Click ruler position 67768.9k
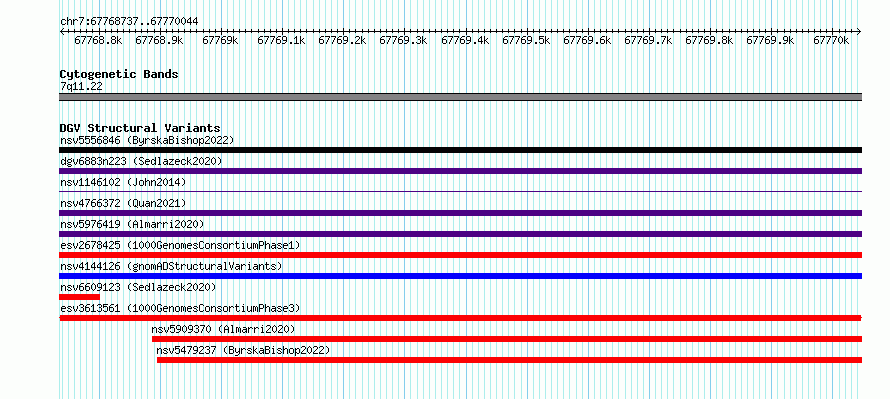 pyautogui.click(x=159, y=40)
